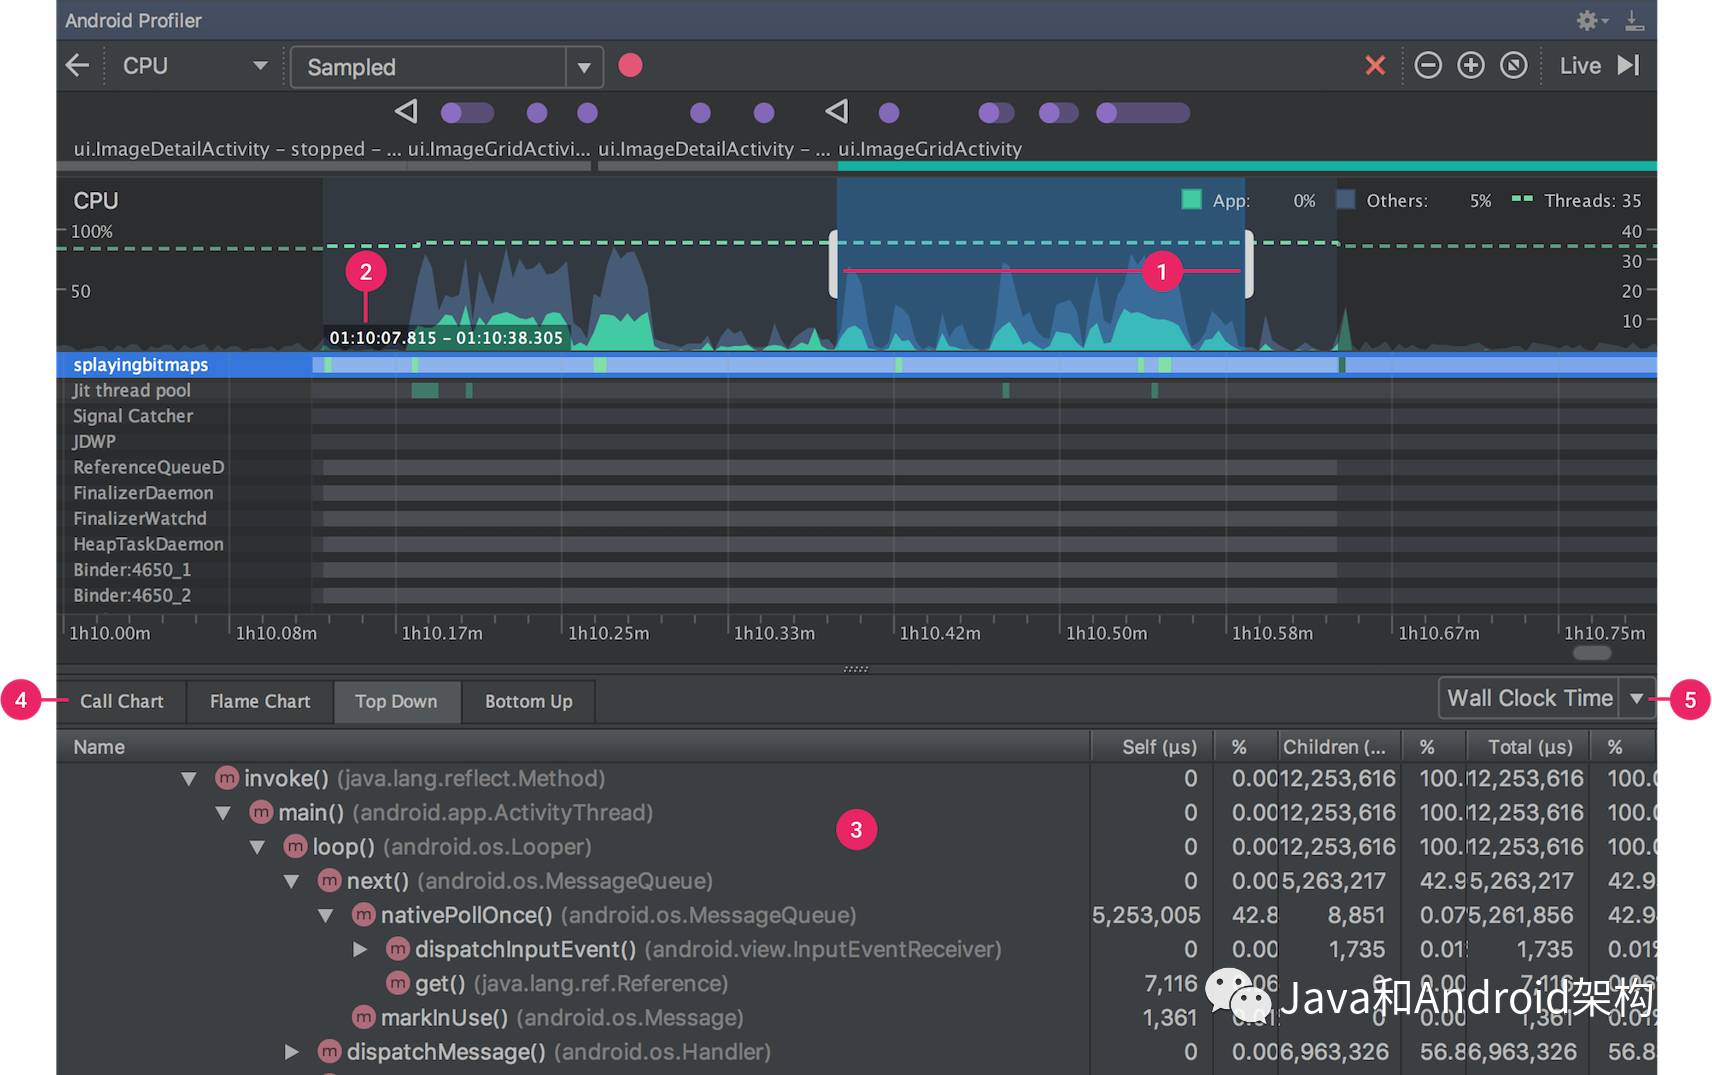Select the HeapTaskDaemon thread
This screenshot has height=1075, width=1712.
[856, 544]
